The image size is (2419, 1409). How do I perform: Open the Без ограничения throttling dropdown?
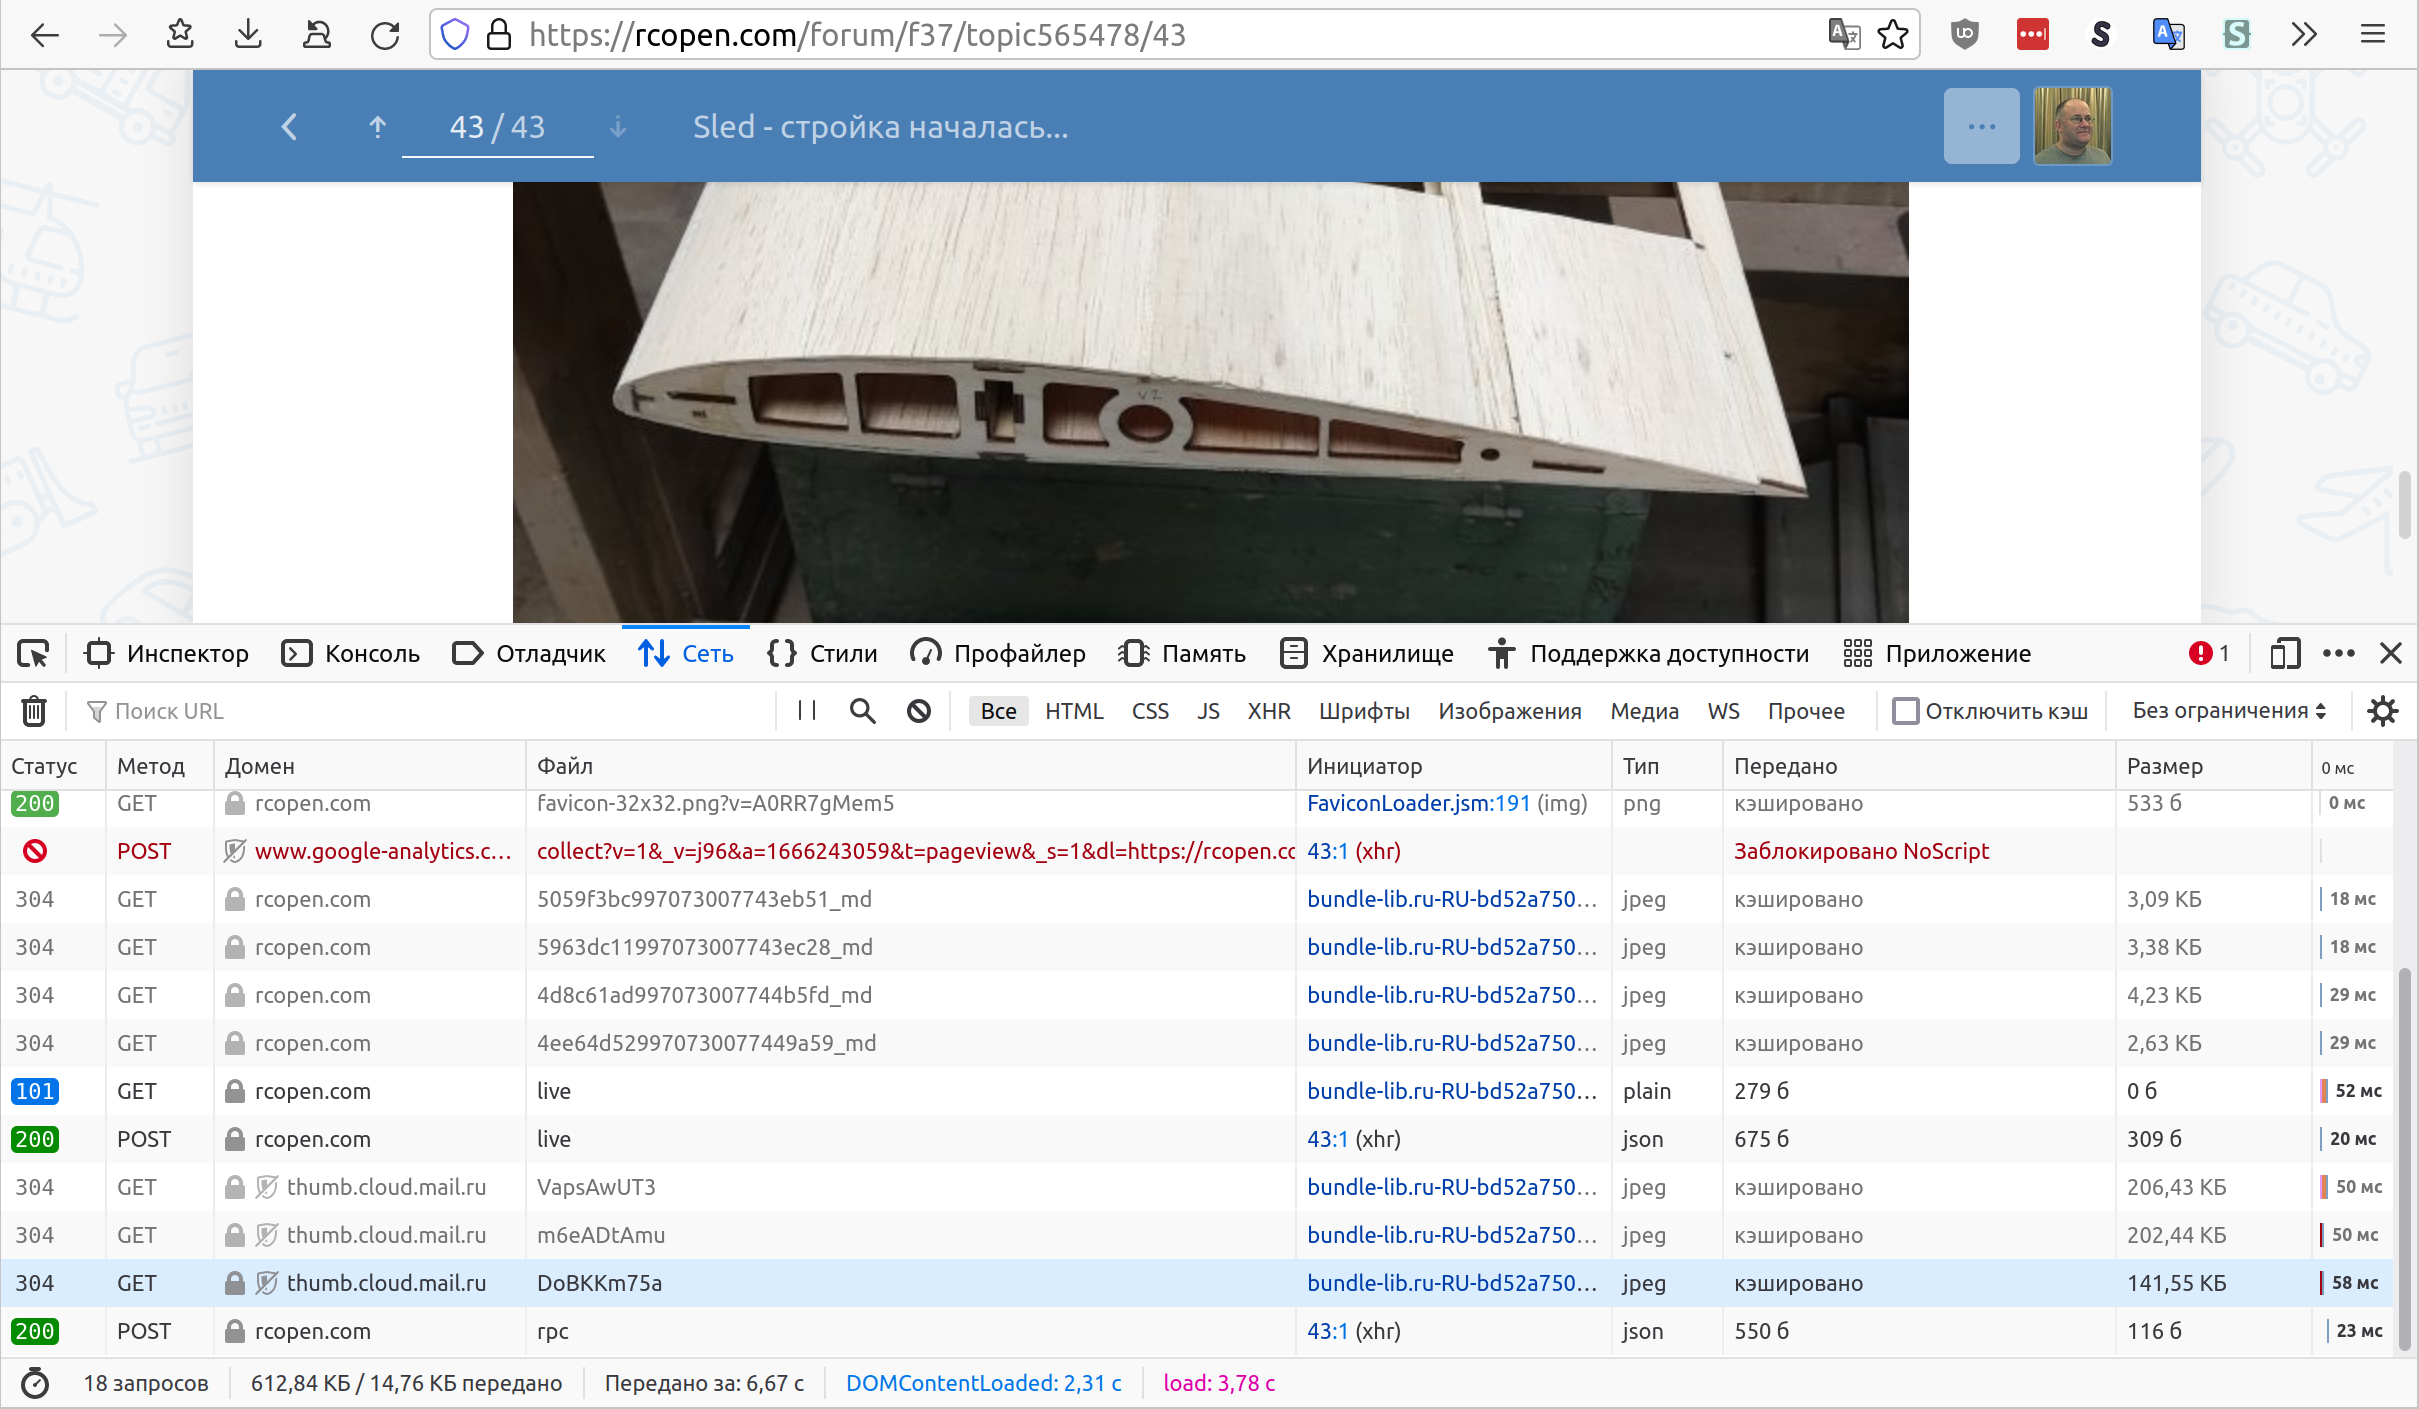coord(2229,711)
